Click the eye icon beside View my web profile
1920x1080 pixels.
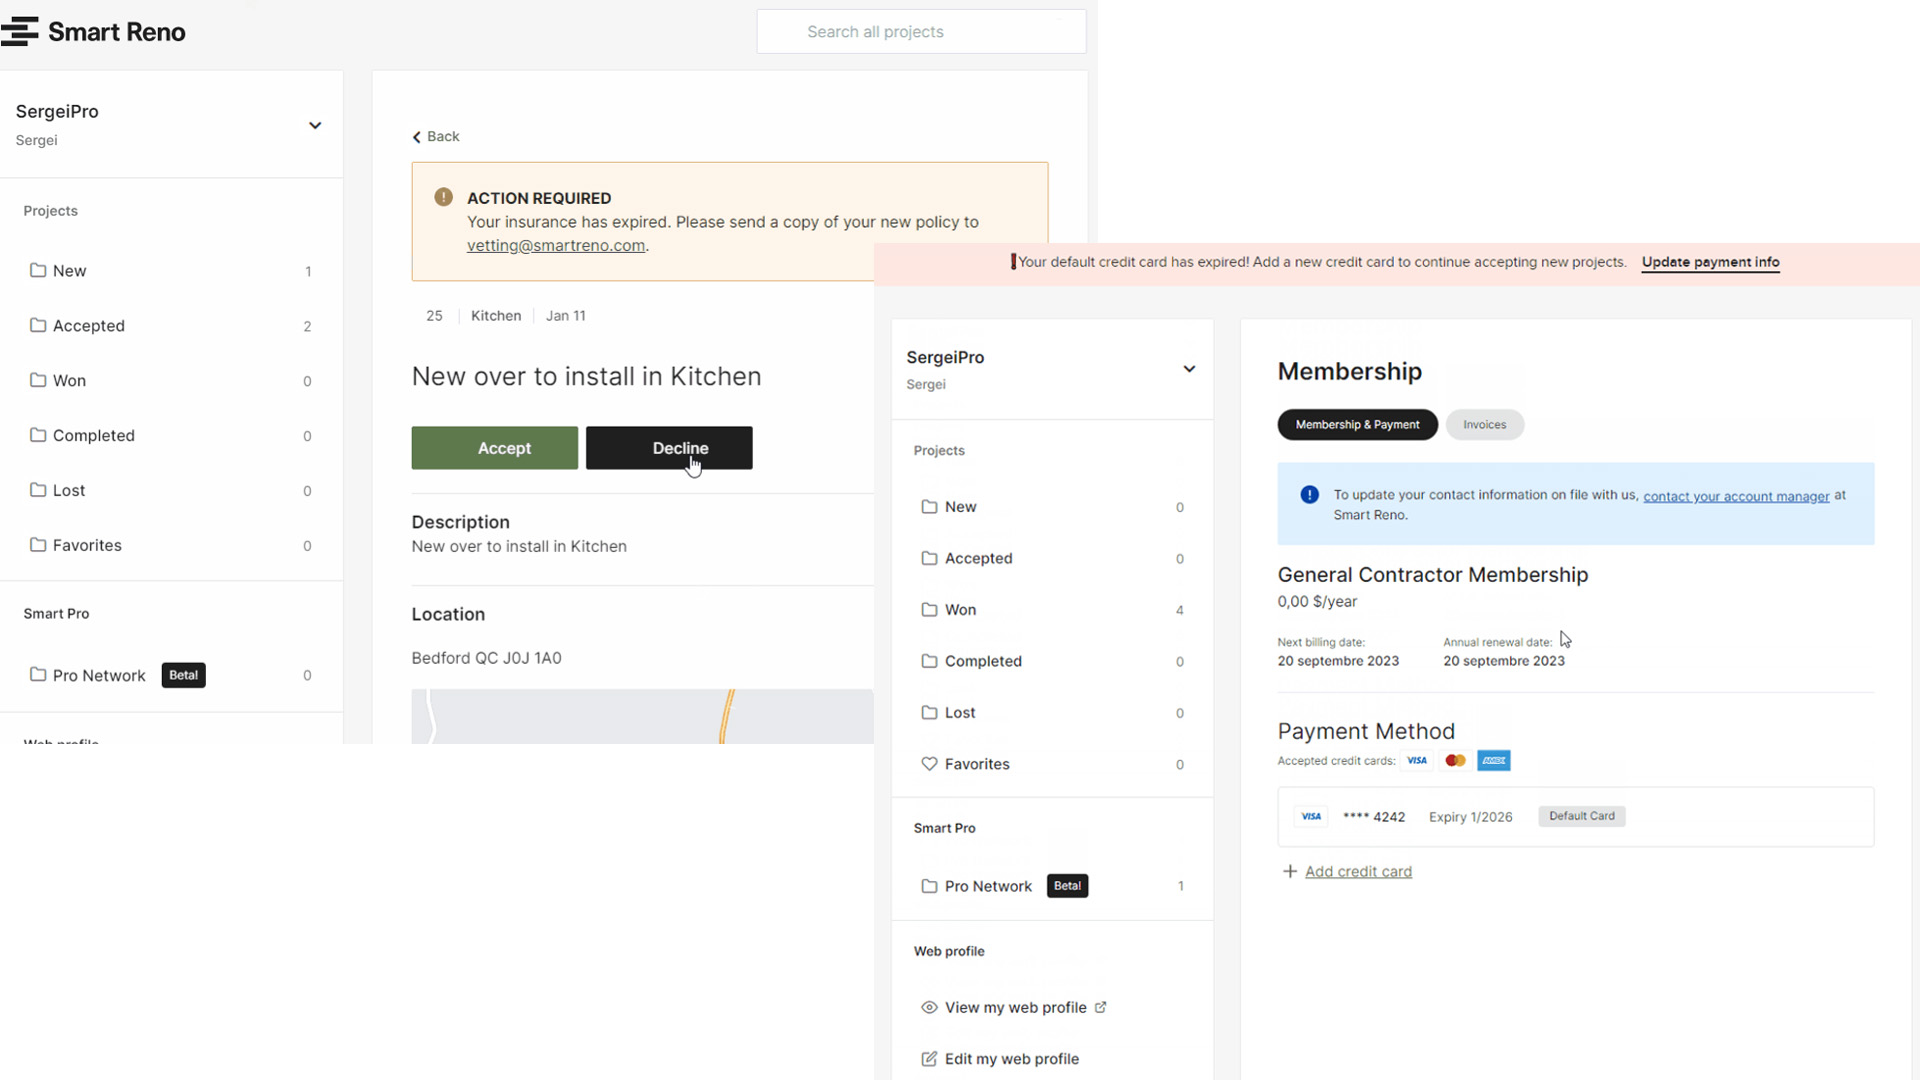tap(929, 1008)
